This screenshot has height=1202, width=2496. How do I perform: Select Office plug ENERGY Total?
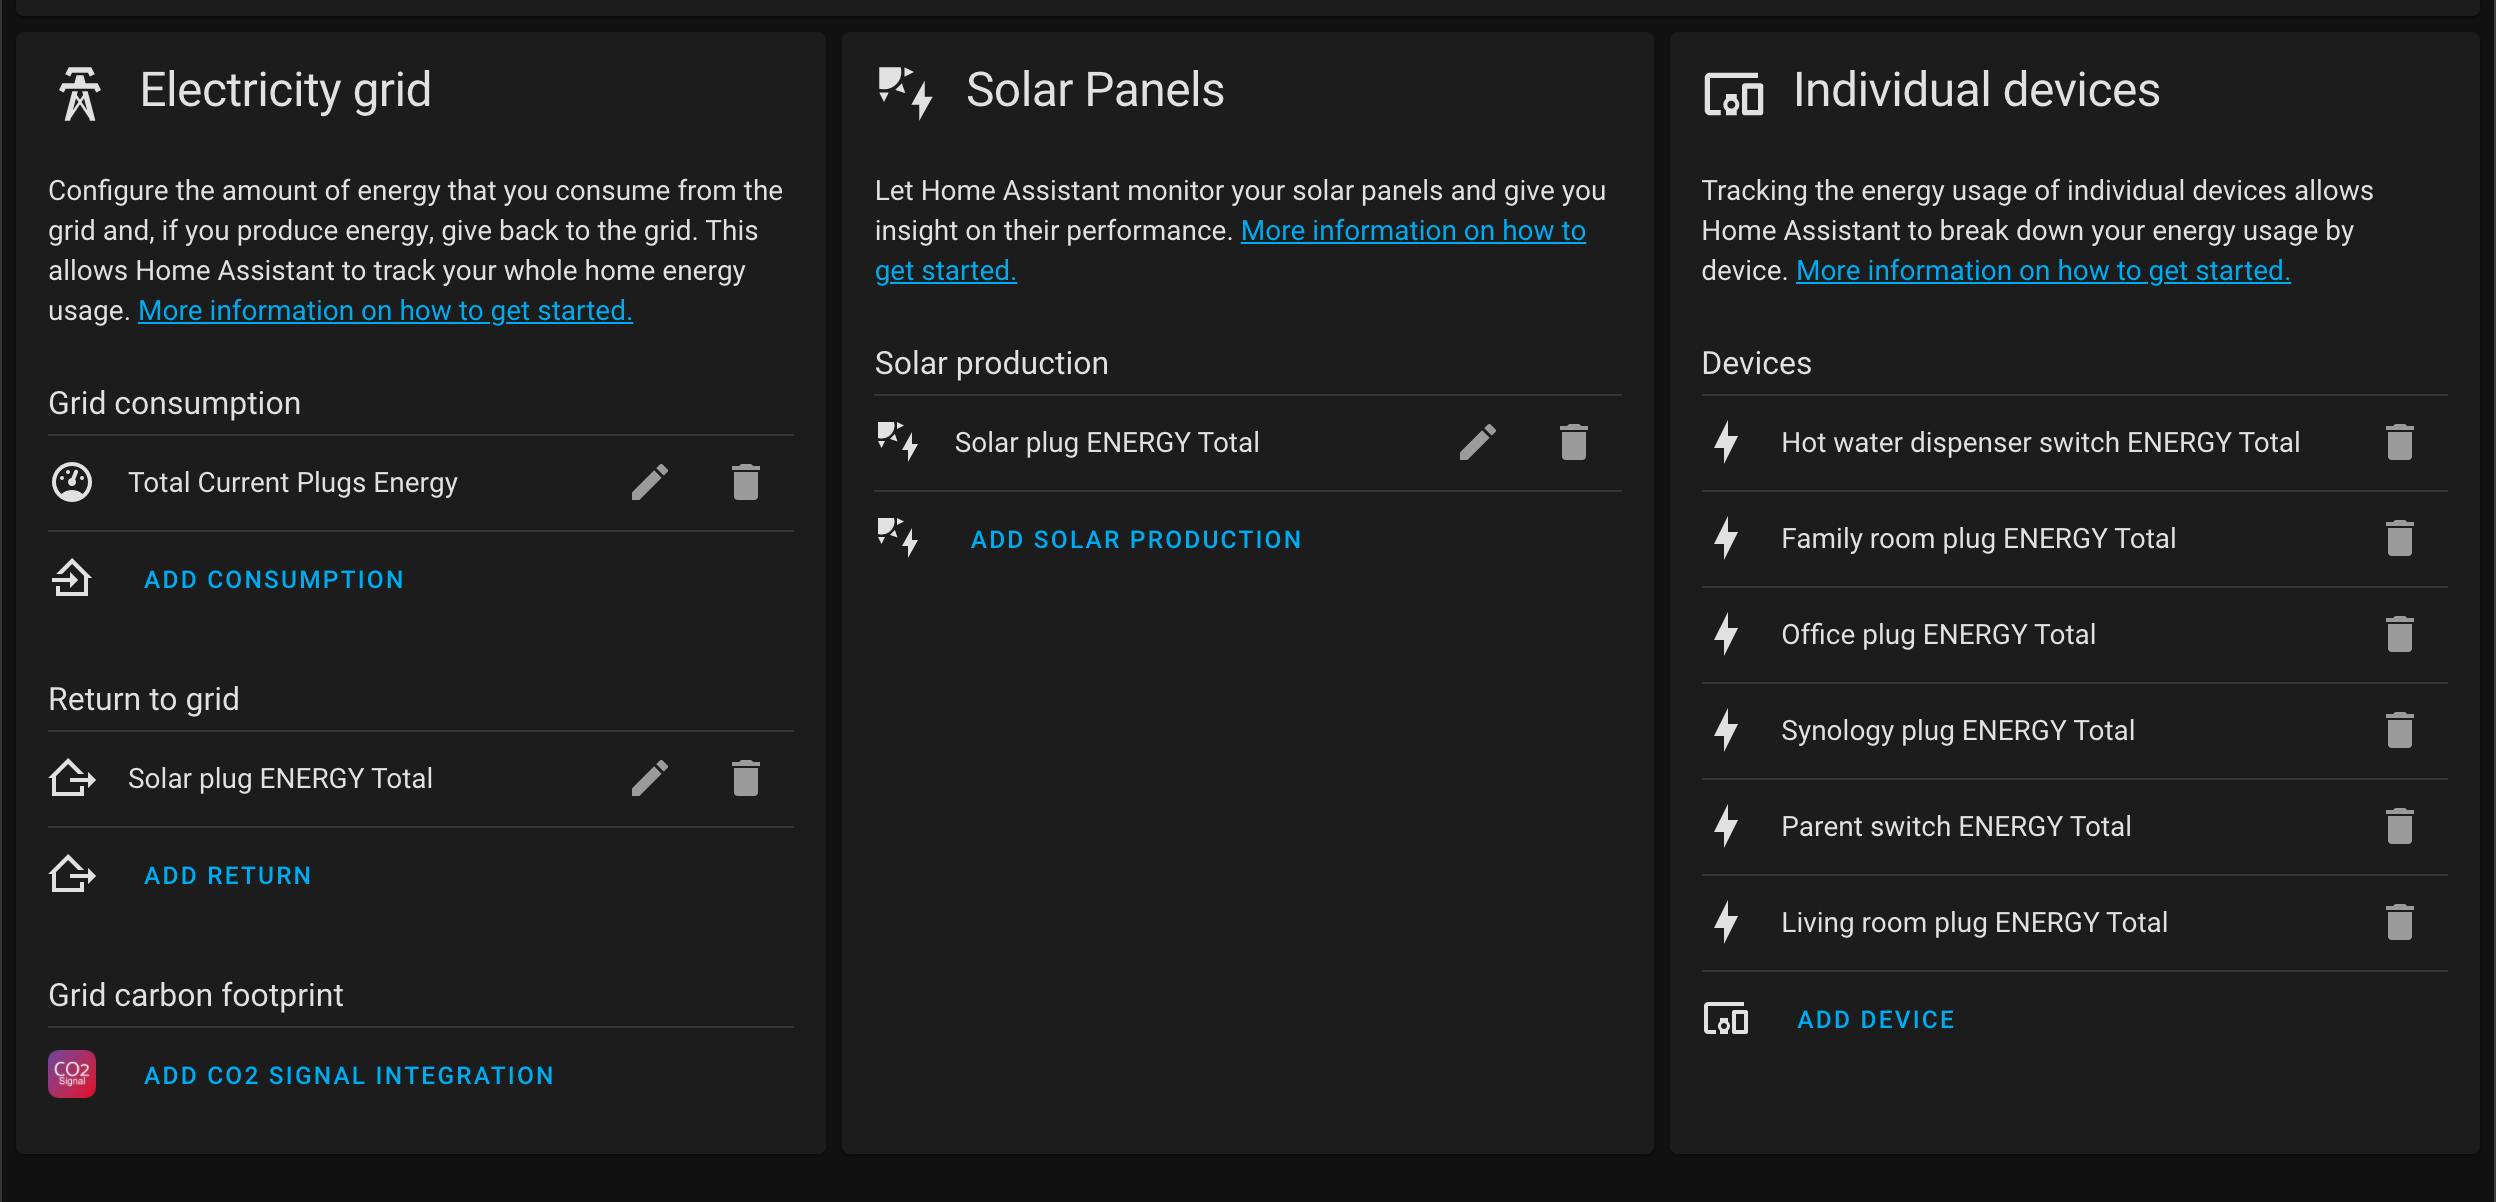pyautogui.click(x=1938, y=635)
